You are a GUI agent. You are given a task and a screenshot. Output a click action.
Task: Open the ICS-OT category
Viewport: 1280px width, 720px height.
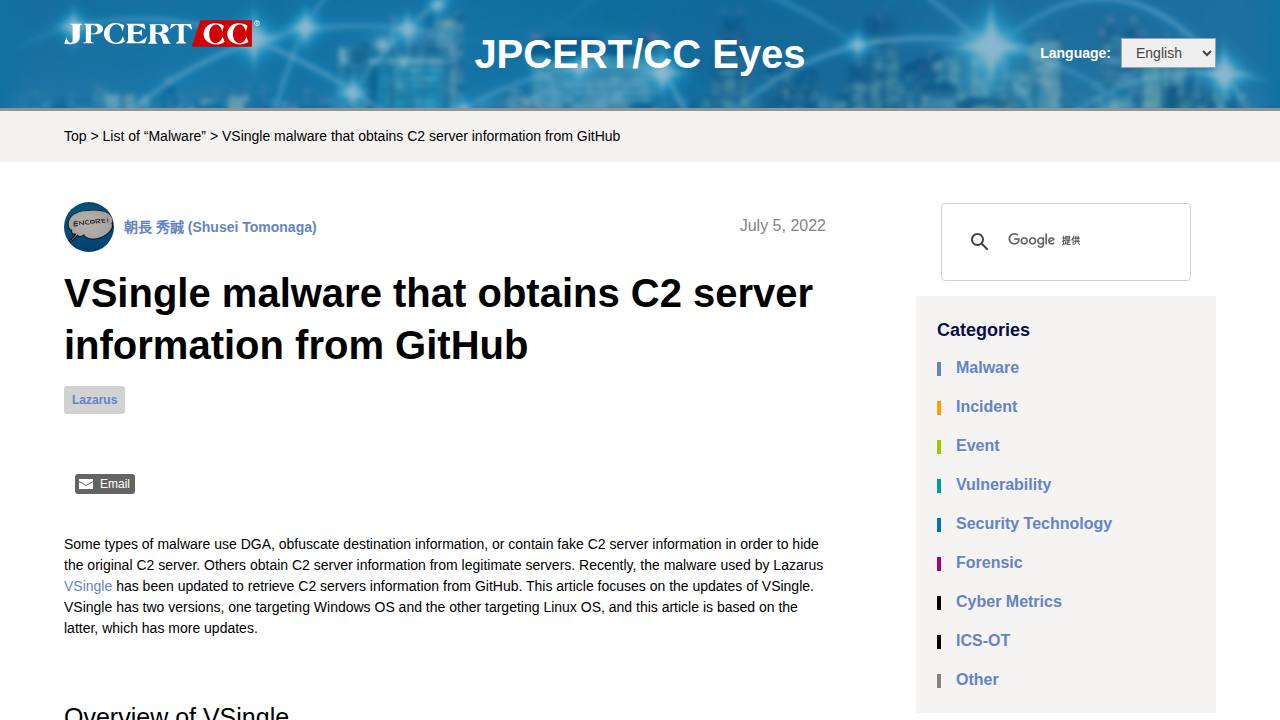983,641
